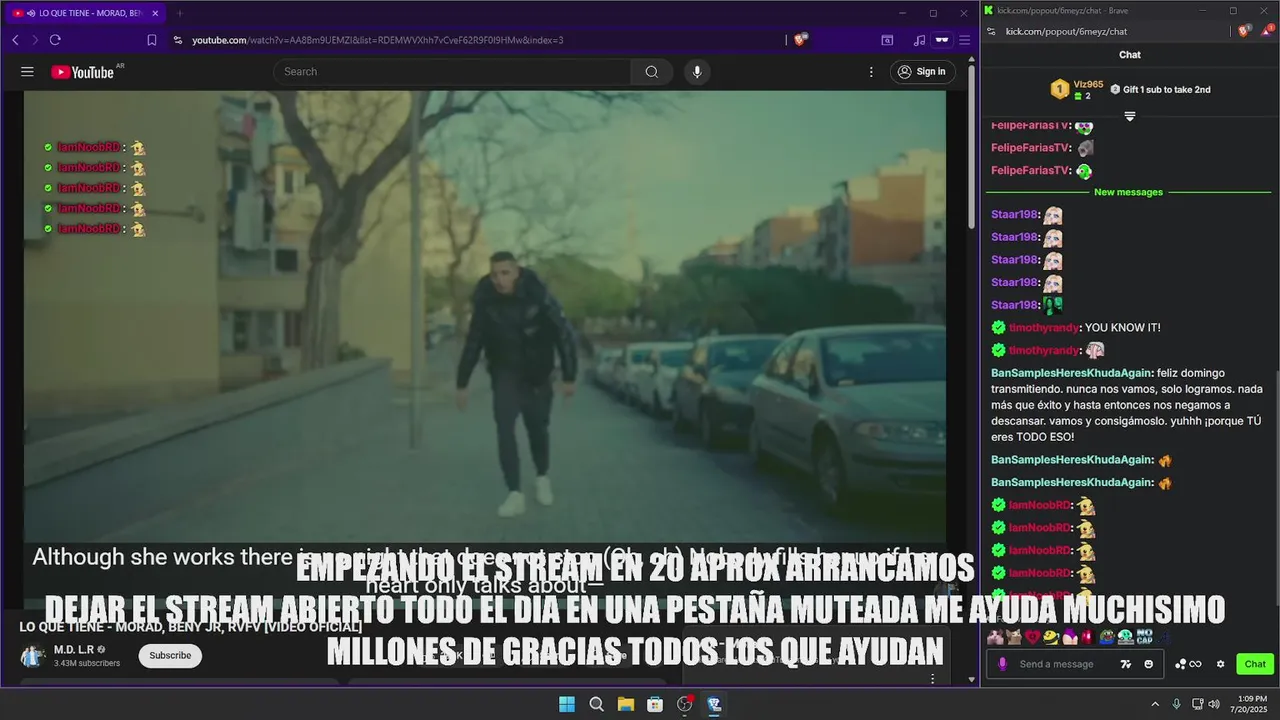The width and height of the screenshot is (1280, 720).
Task: Open the M.D. L.R channel avatar
Action: pyautogui.click(x=33, y=657)
